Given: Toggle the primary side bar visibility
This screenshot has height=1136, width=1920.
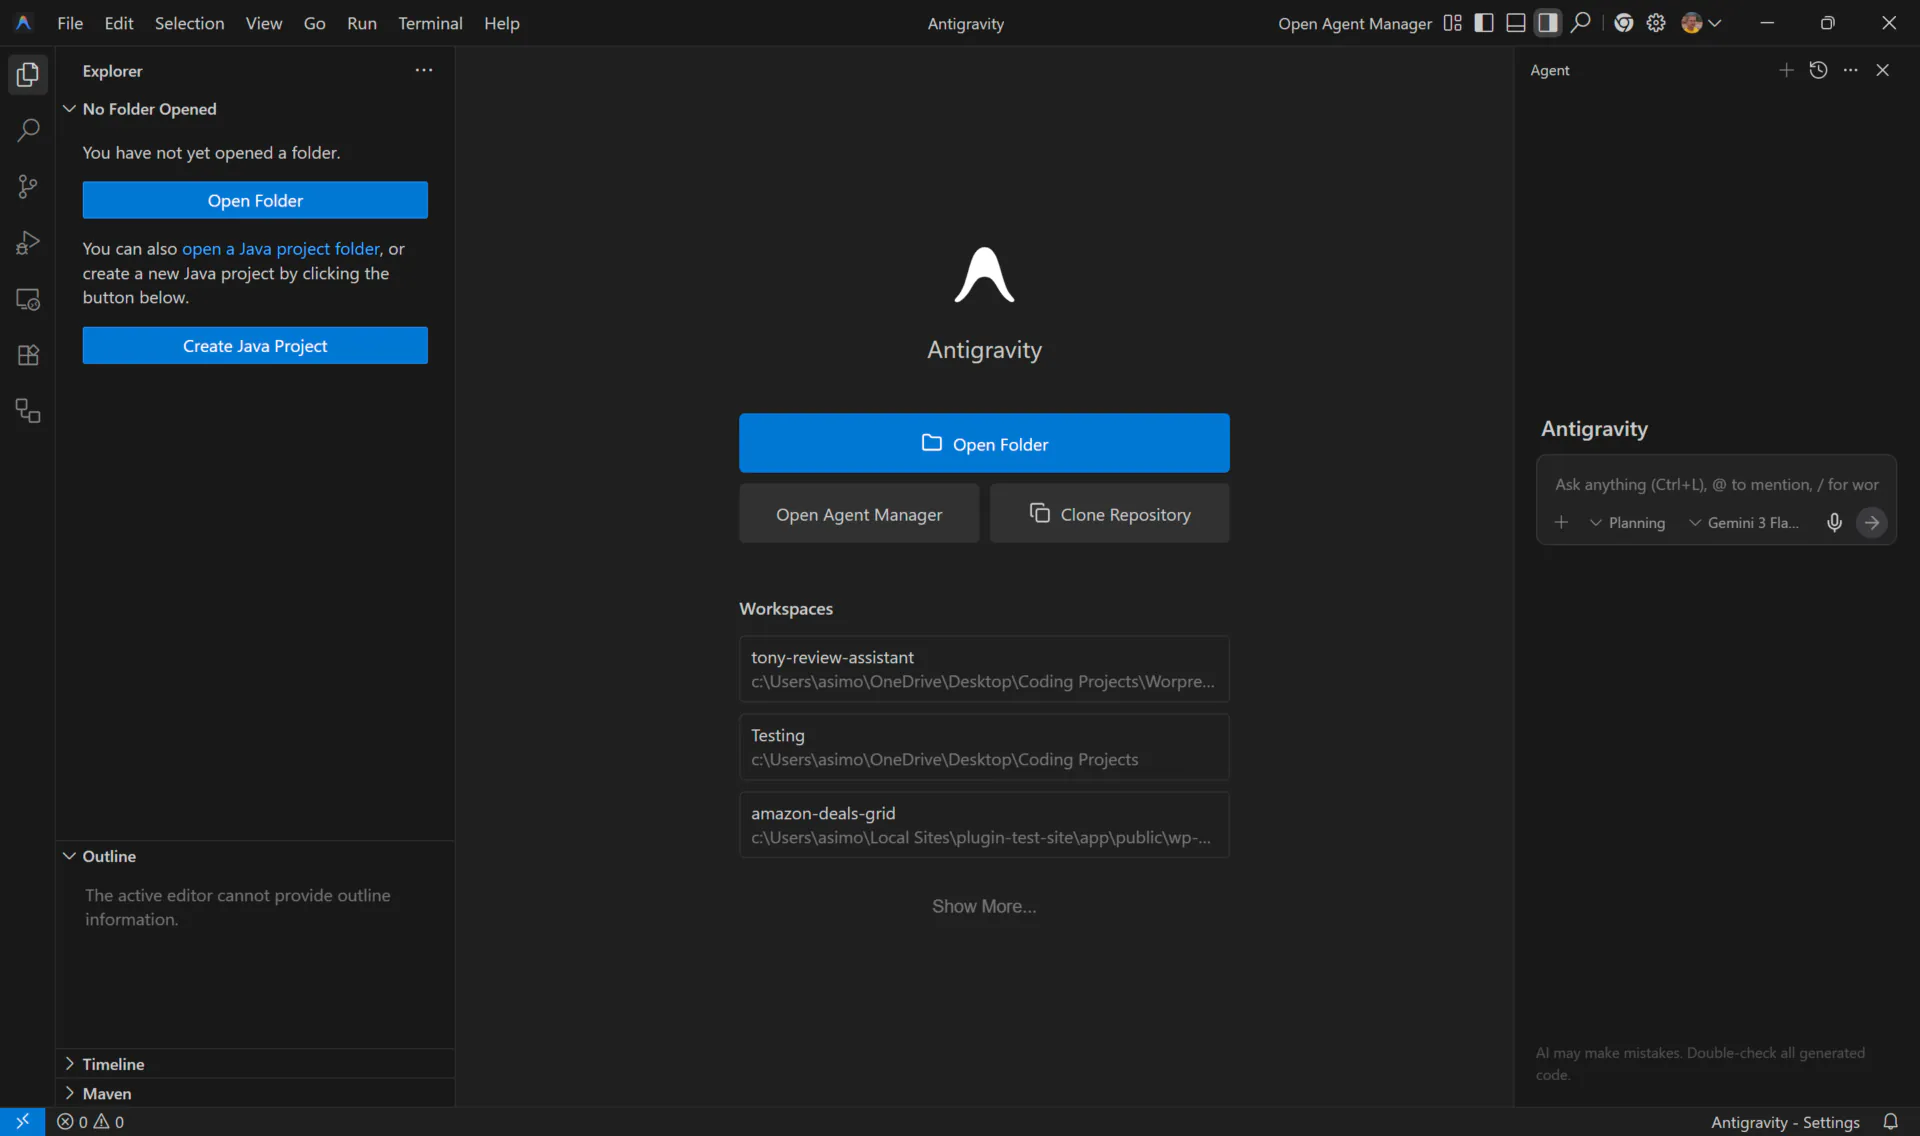Looking at the screenshot, I should click(x=1484, y=23).
